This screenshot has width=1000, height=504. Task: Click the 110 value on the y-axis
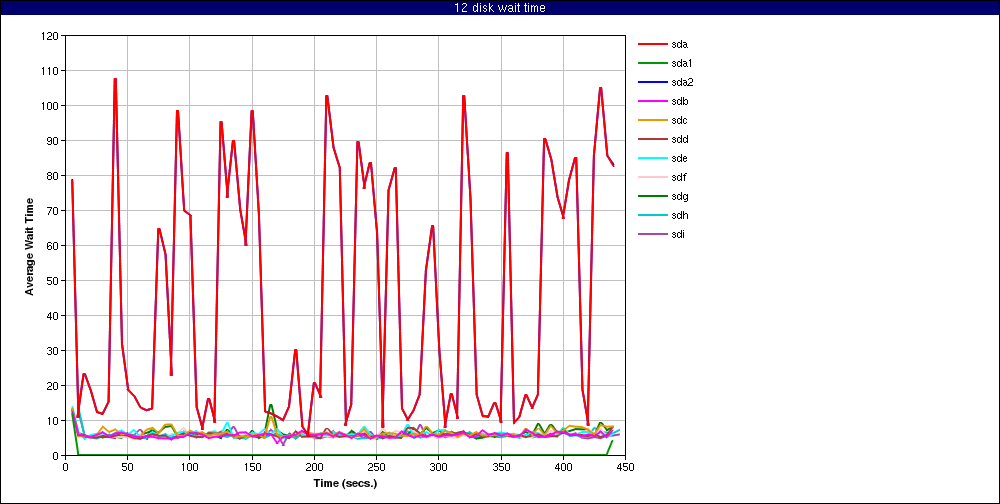tap(50, 70)
